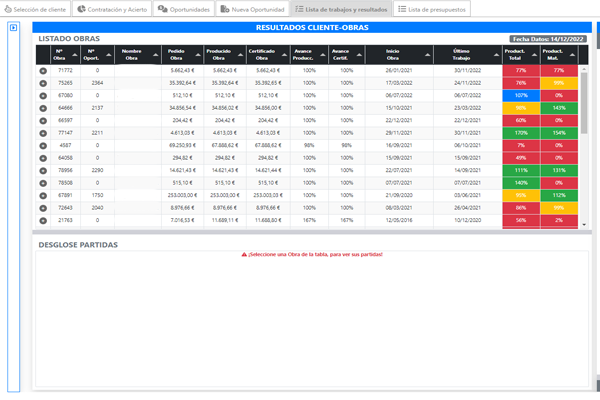Expand row details for obra 71772

[43, 71]
